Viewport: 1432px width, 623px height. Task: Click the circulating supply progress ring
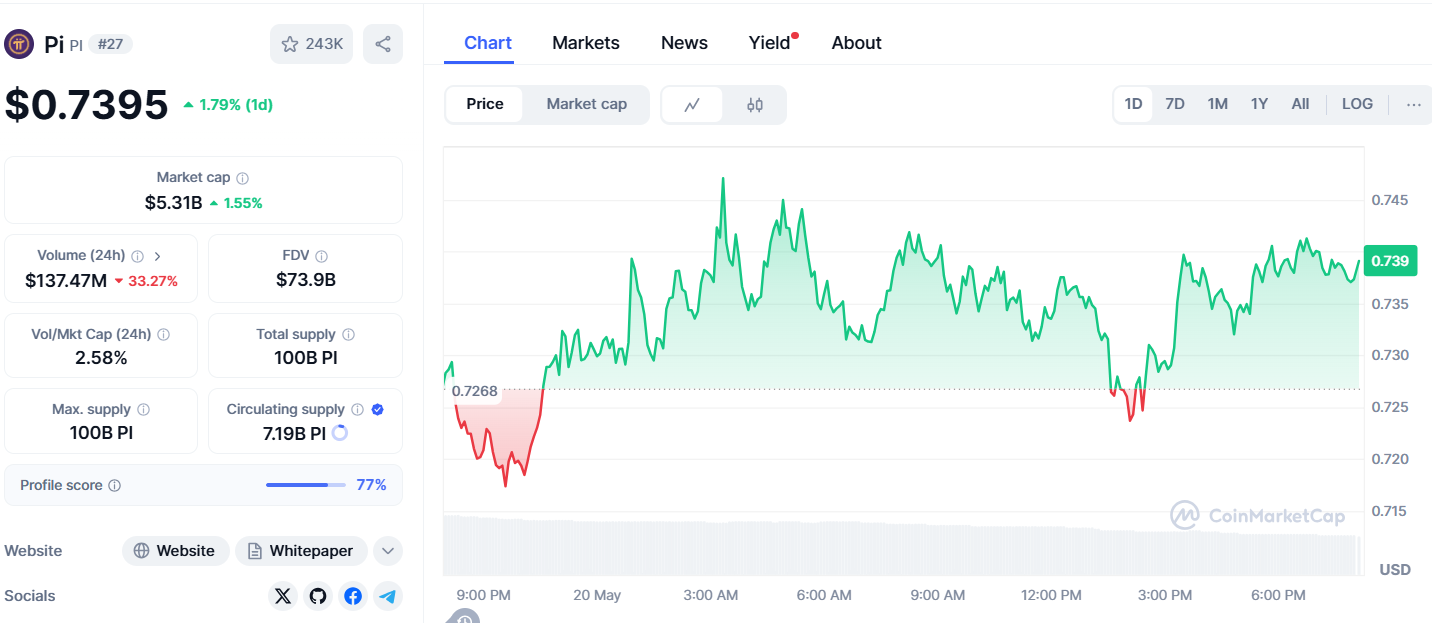coord(339,433)
